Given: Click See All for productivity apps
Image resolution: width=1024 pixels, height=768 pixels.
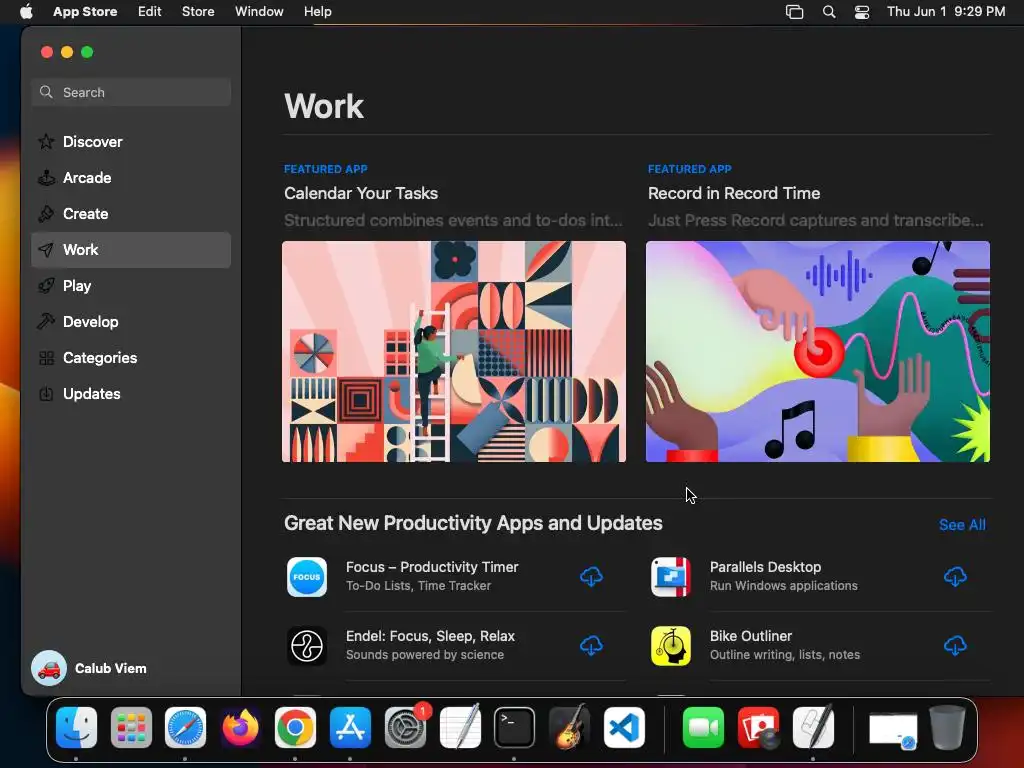Looking at the screenshot, I should pos(962,524).
